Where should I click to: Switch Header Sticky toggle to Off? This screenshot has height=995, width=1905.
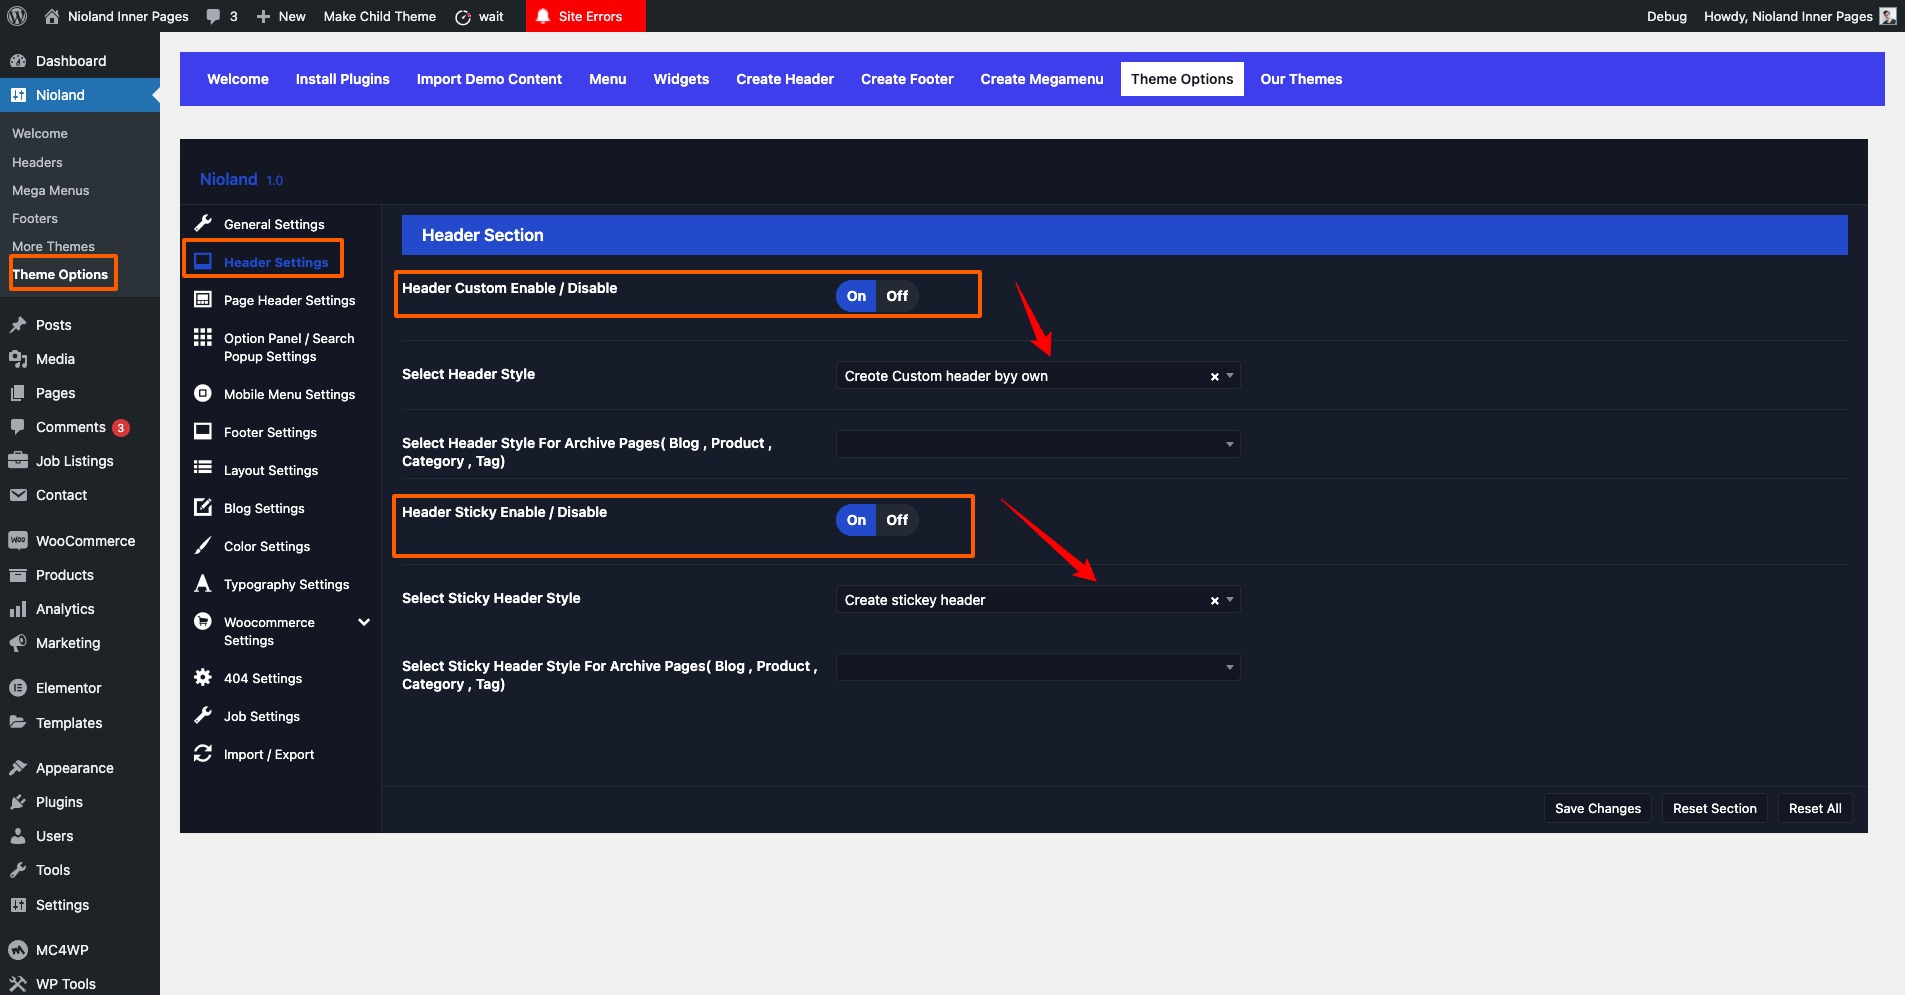click(x=897, y=520)
